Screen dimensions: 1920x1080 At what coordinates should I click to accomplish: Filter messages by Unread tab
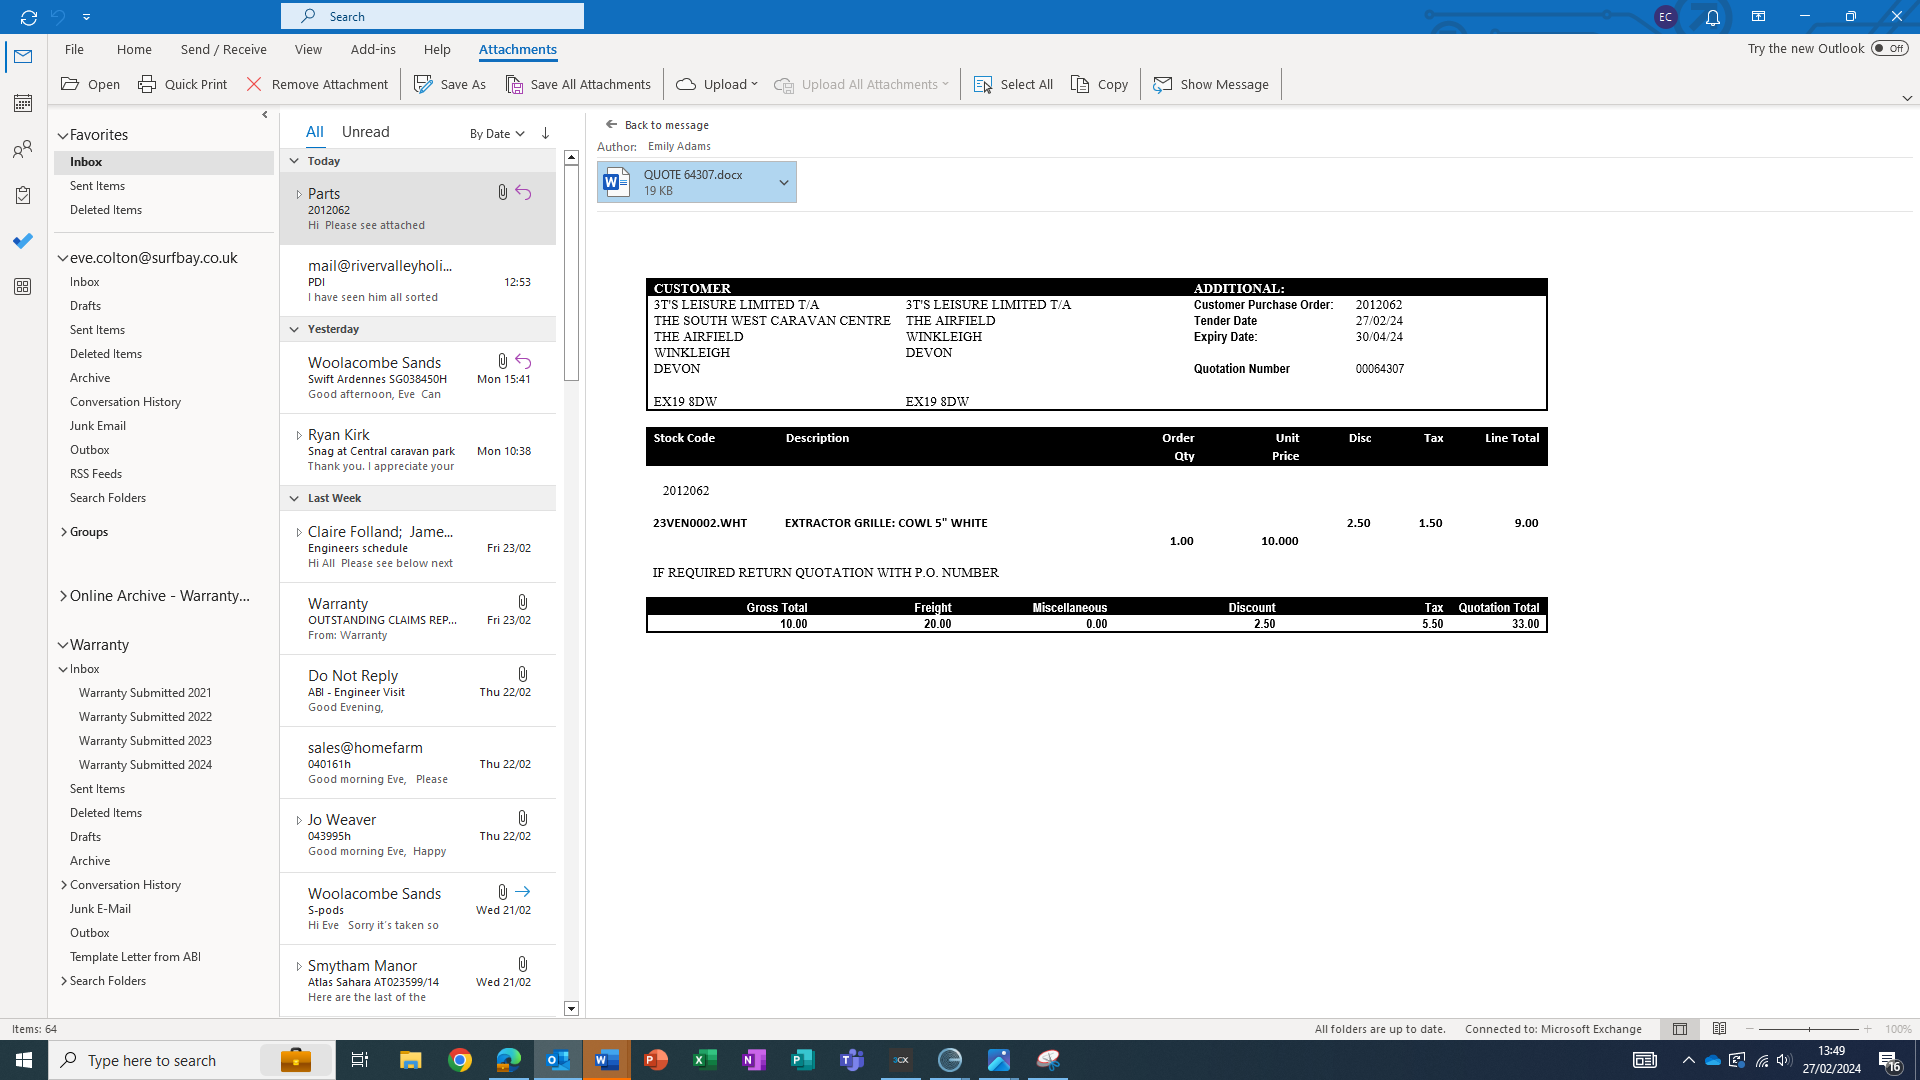(365, 132)
